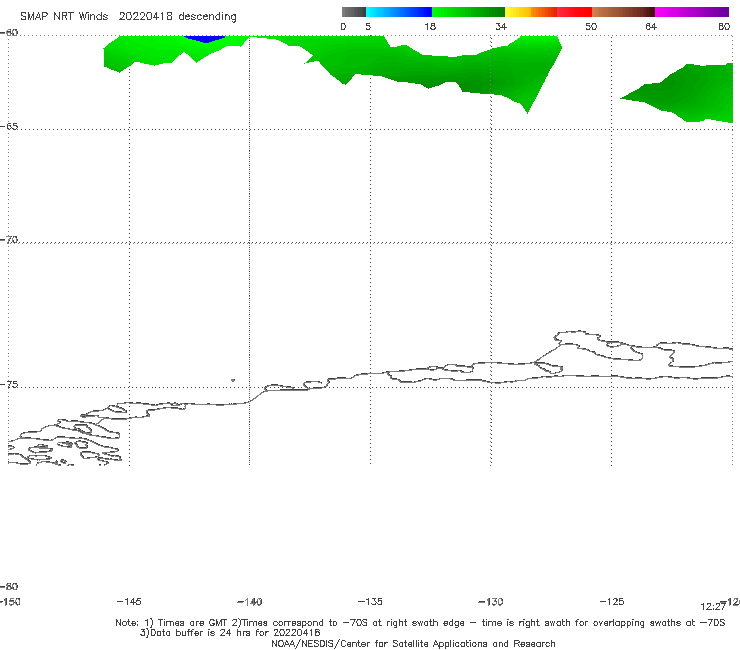740x650 pixels.
Task: Click the '-135' longitude axis label
Action: coord(370,601)
